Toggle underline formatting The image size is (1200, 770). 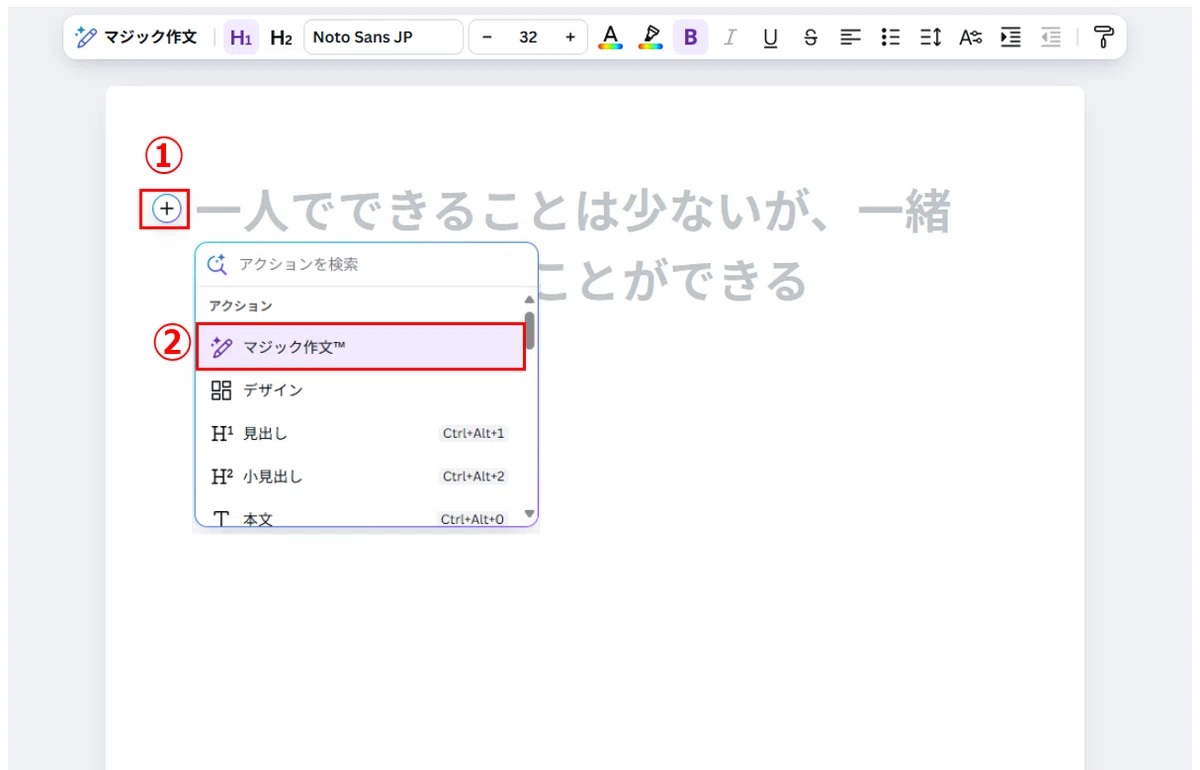click(x=770, y=37)
